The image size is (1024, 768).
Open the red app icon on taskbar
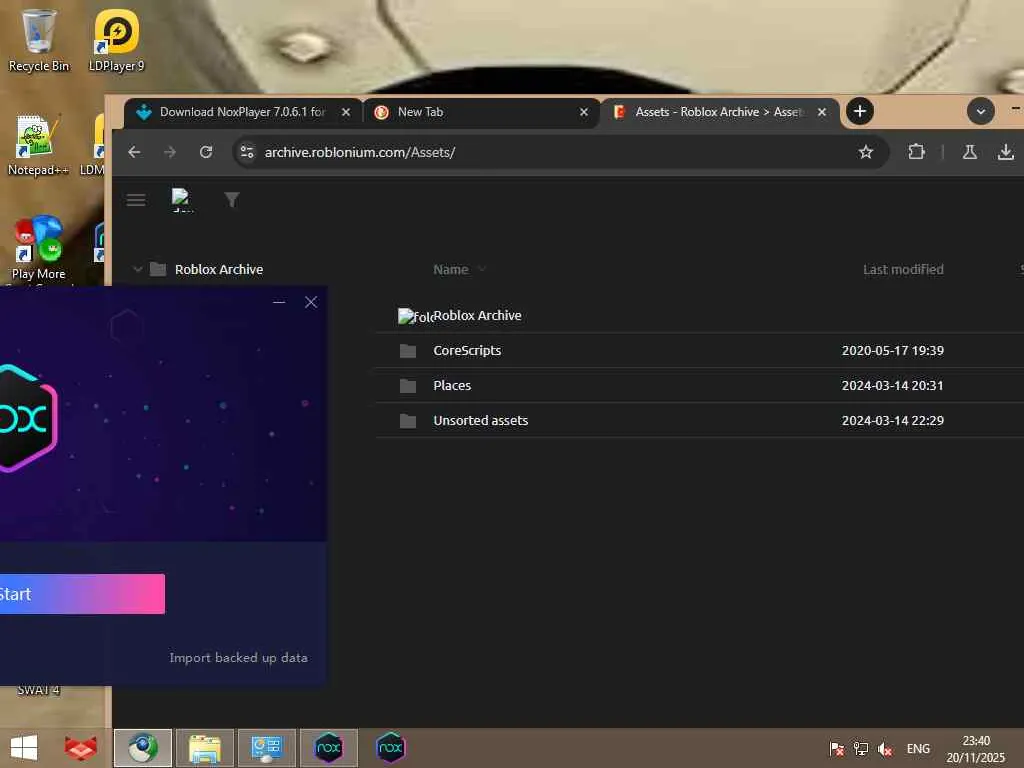tap(80, 748)
